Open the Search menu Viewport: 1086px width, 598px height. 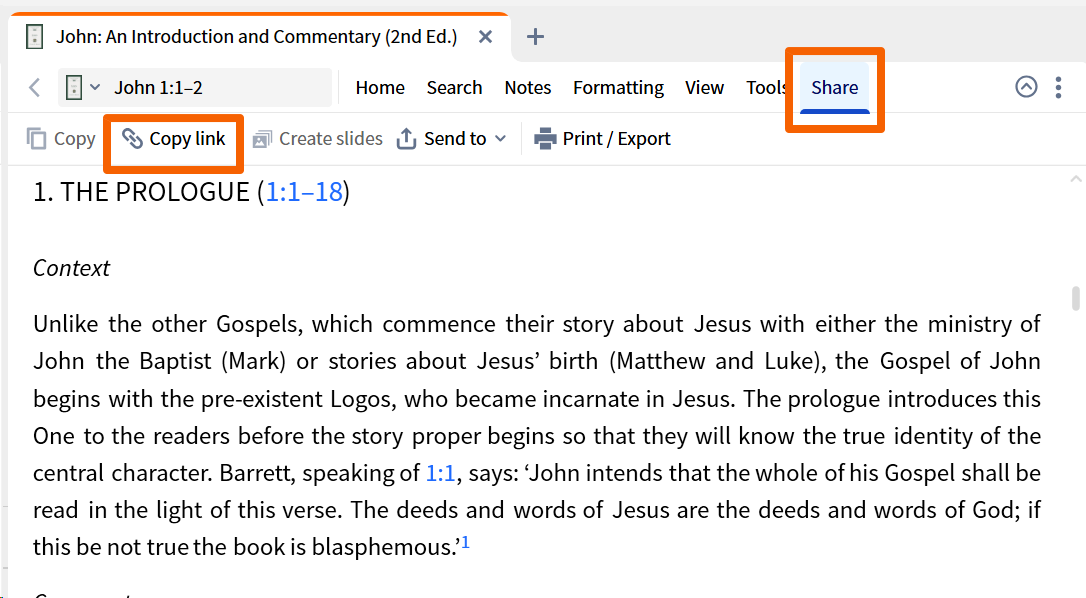click(454, 88)
